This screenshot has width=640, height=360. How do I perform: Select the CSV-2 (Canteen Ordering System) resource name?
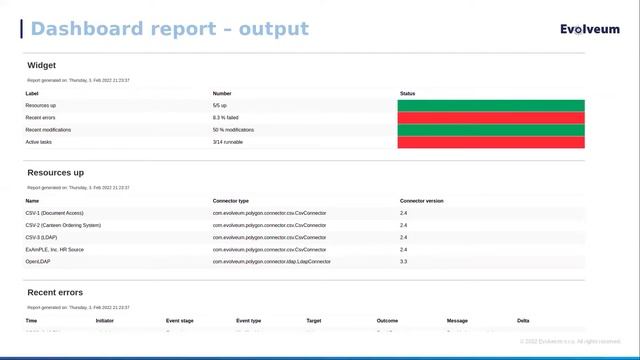tap(63, 225)
